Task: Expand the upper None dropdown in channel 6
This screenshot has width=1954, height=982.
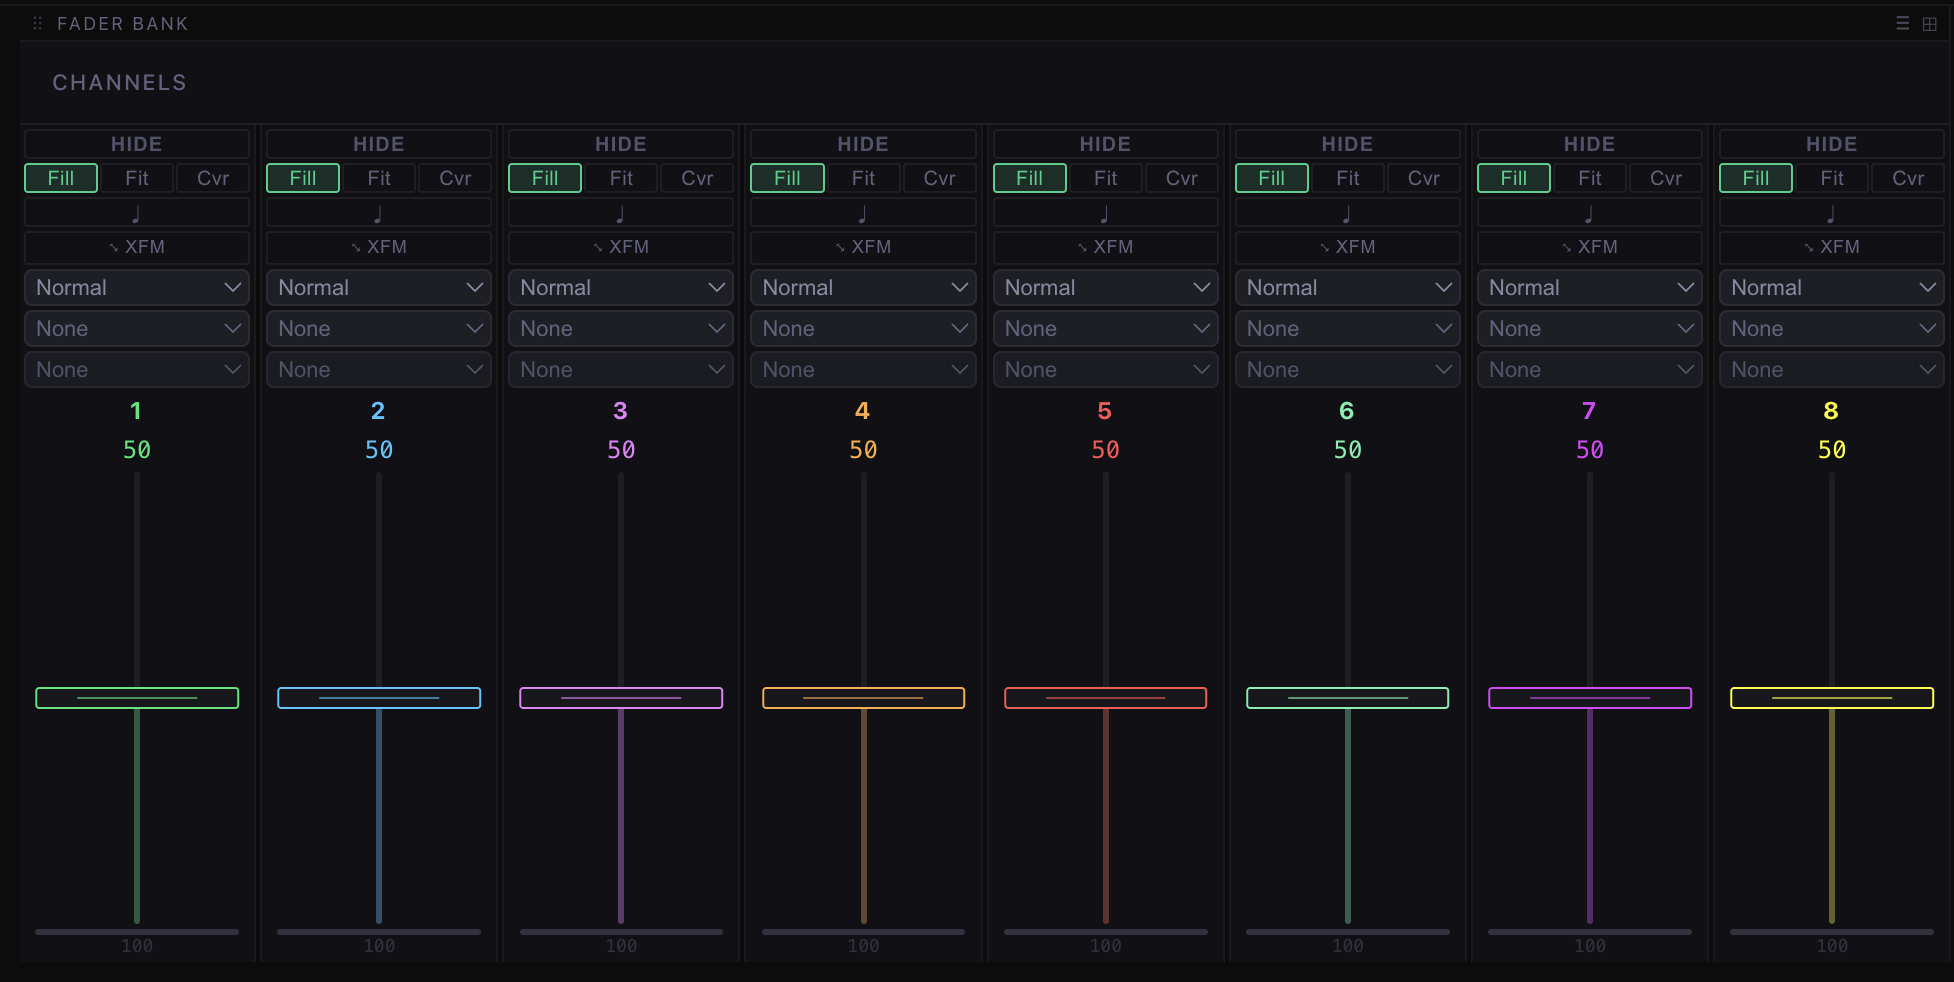Action: (x=1347, y=329)
